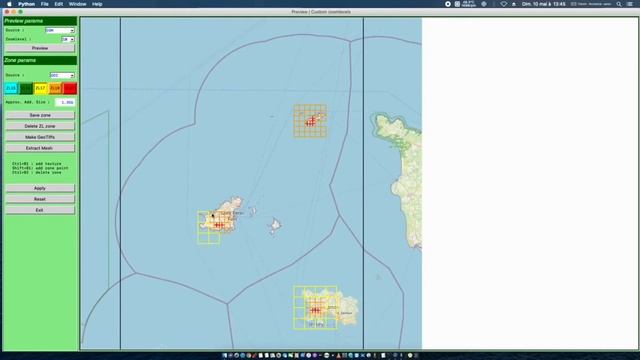Open the Edit menu
The width and height of the screenshot is (640, 360).
pos(59,4)
